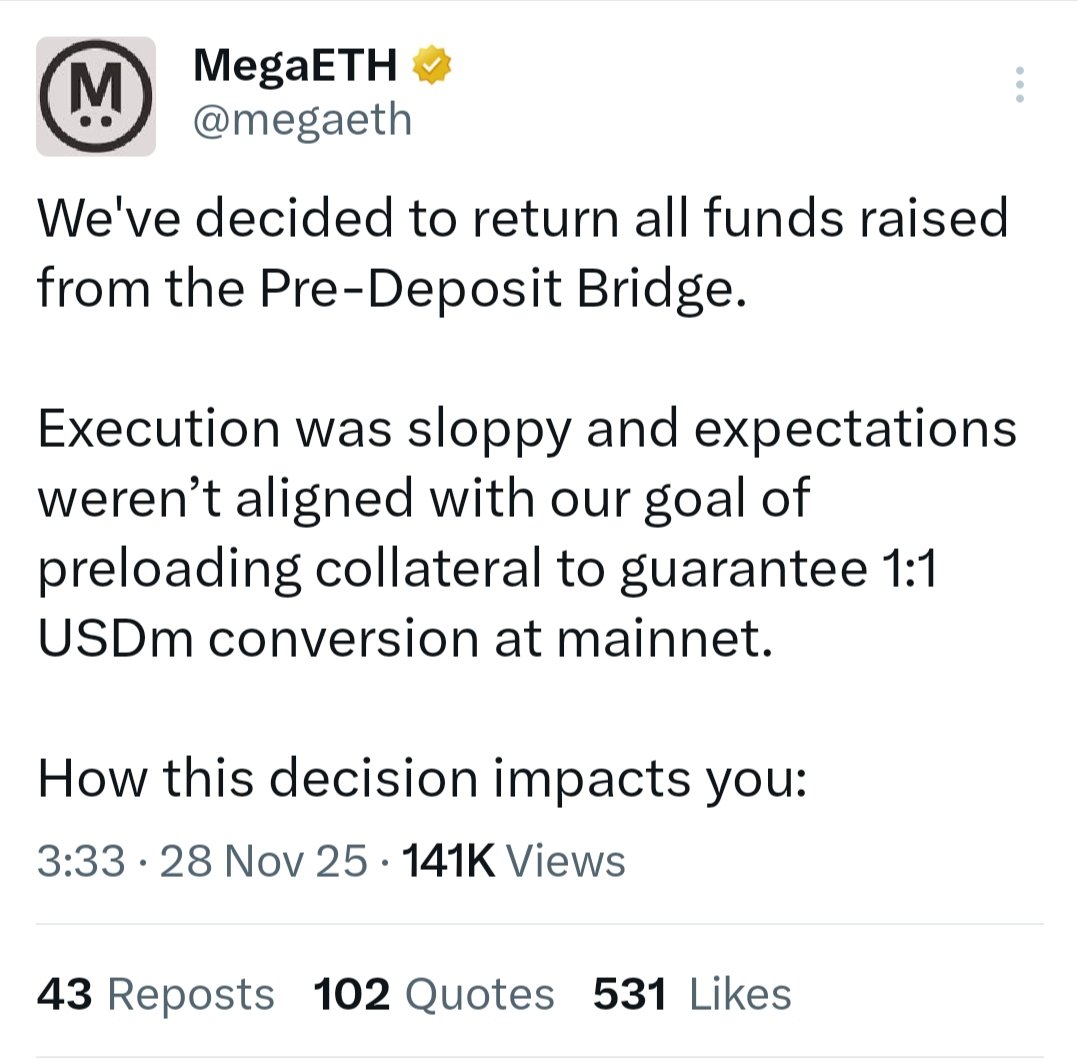The image size is (1078, 1059).
Task: Click the MegaETH display name
Action: tap(298, 66)
